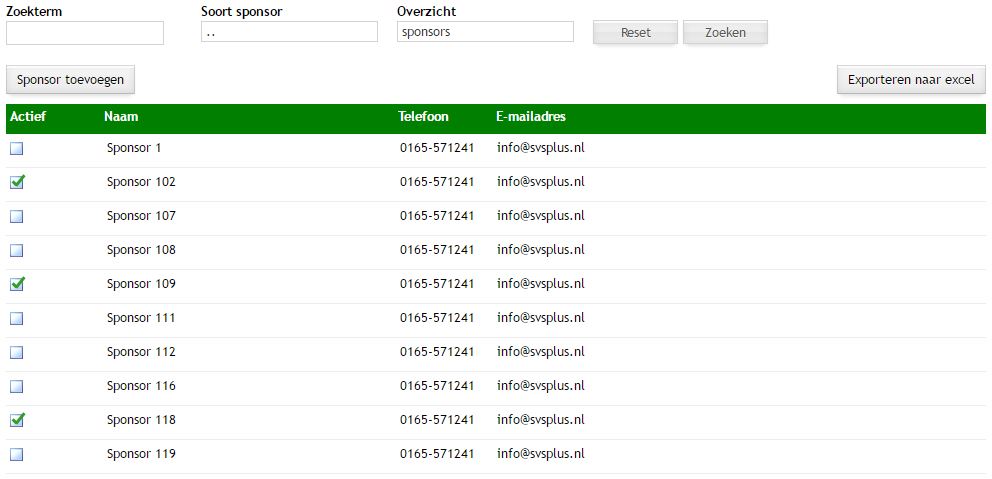992x479 pixels.
Task: Untick the Actief checkmark for Sponsor 118
Action: tap(17, 420)
